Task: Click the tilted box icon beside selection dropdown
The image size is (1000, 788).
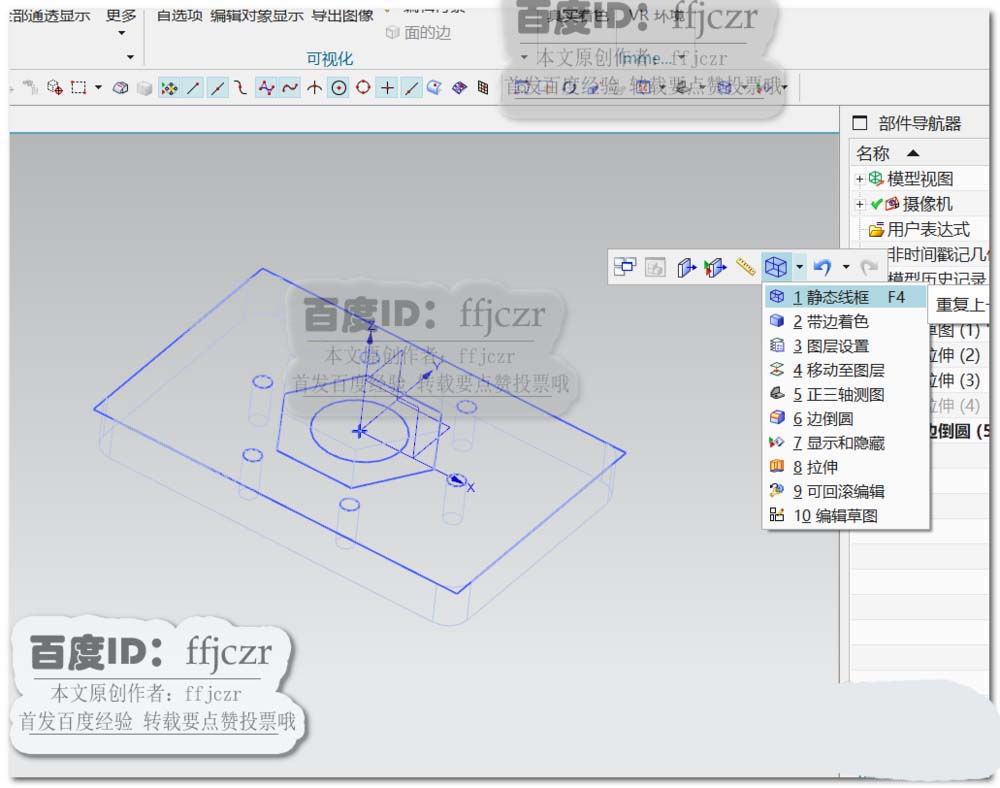Action: [x=121, y=88]
